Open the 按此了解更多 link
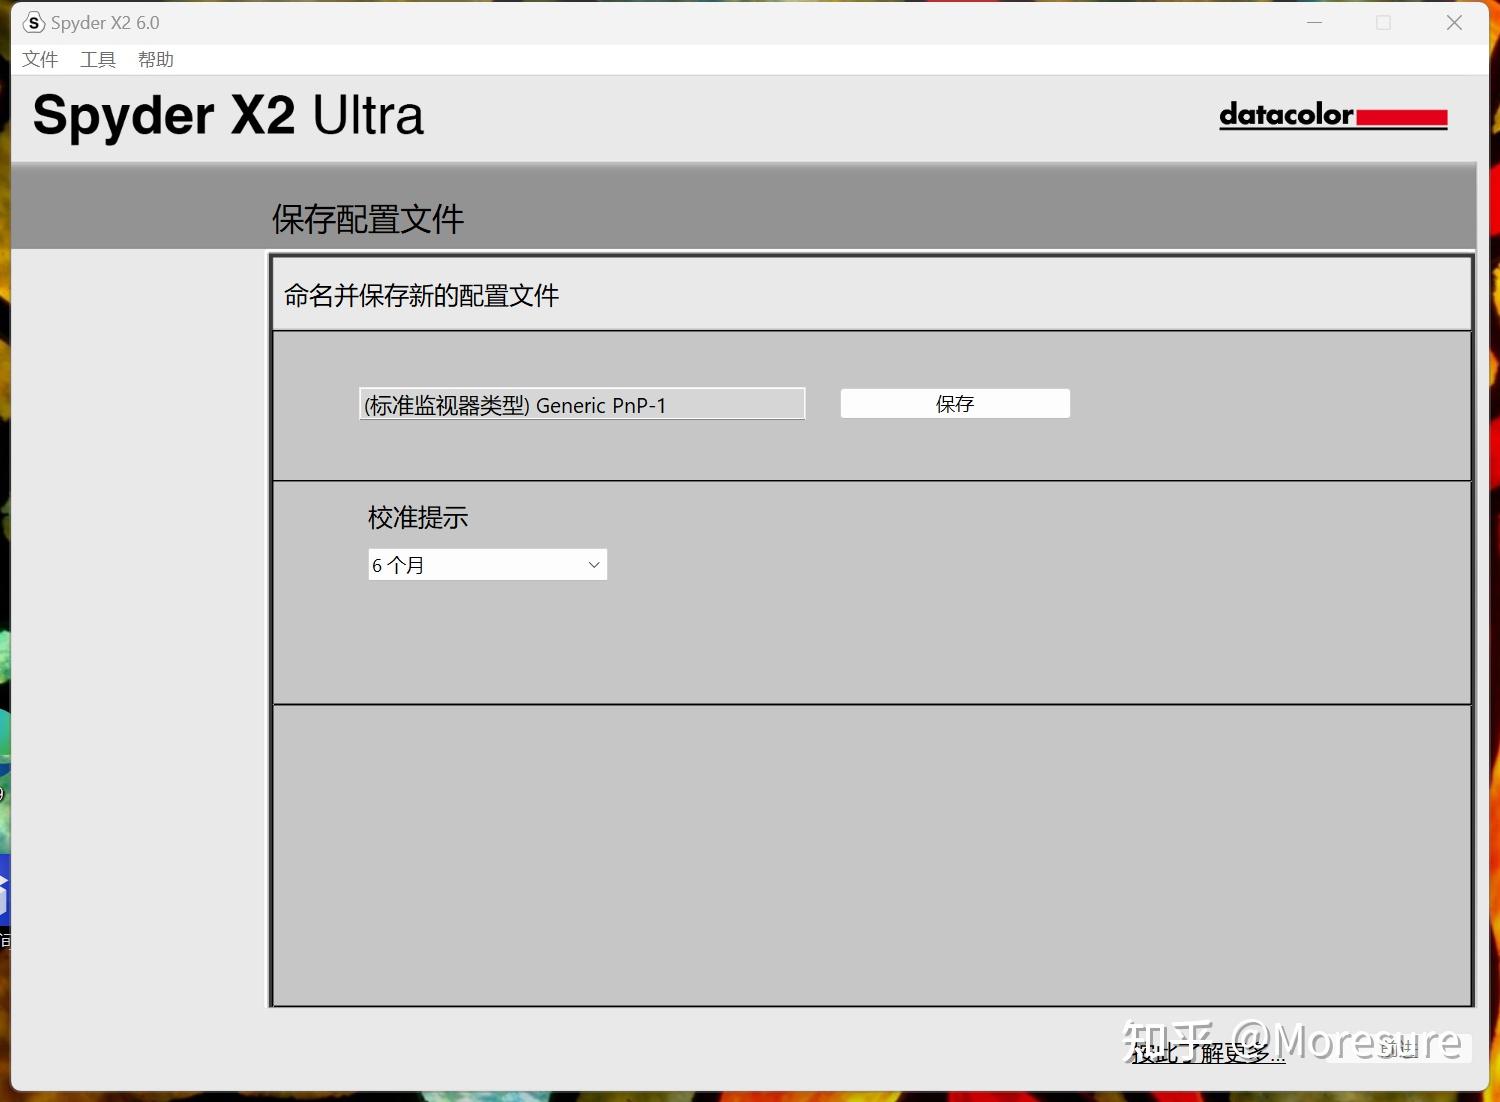The height and width of the screenshot is (1102, 1500). click(x=1205, y=1052)
